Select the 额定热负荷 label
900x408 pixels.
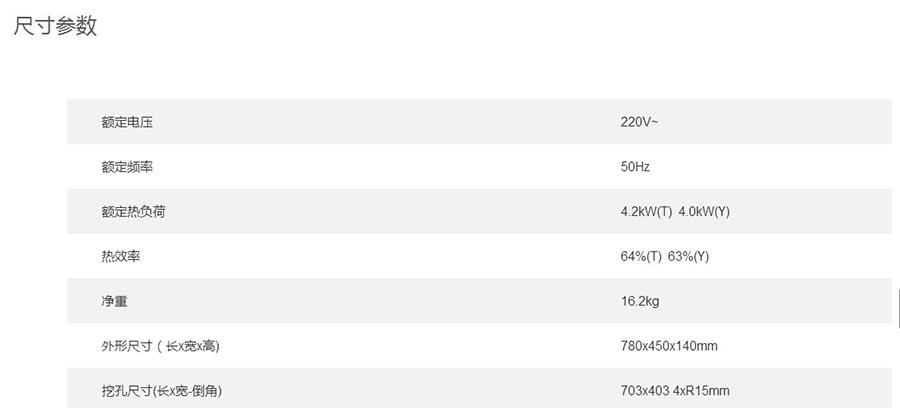133,212
